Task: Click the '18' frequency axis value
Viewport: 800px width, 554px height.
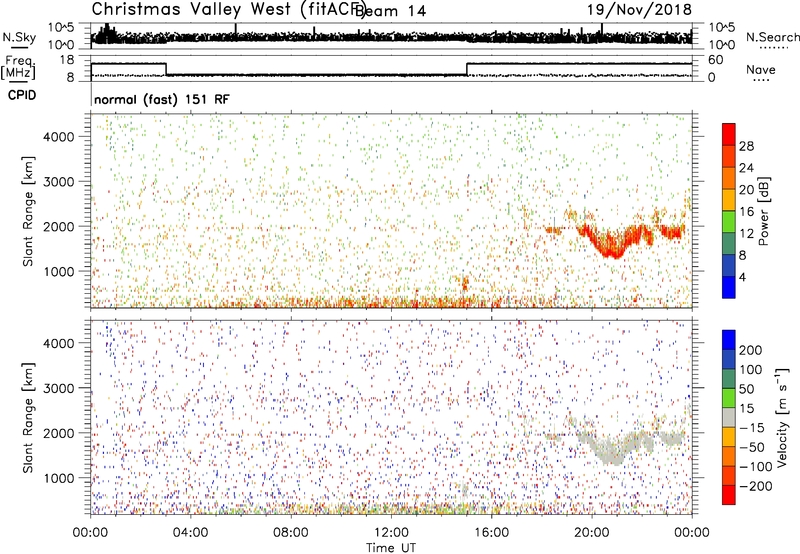Action: (66, 60)
